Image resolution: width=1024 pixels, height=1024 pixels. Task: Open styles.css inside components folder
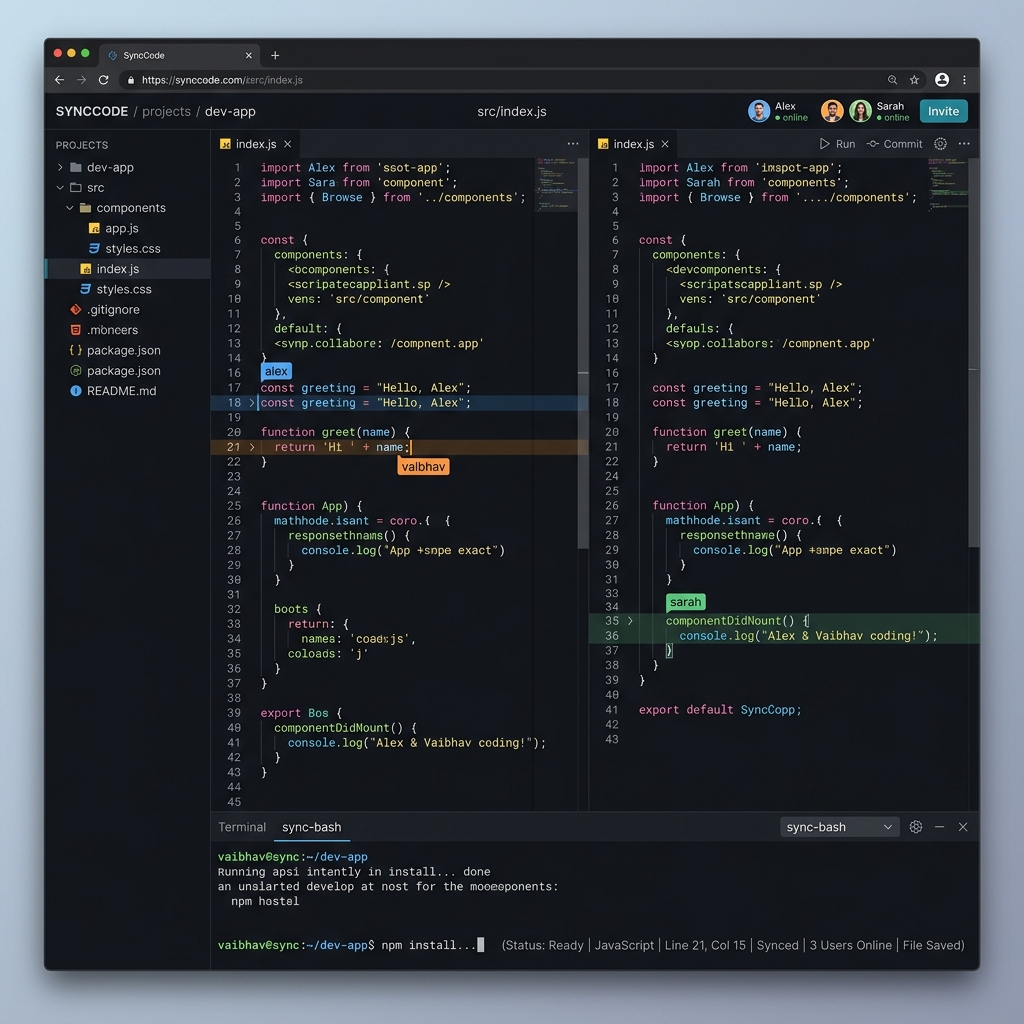point(133,248)
